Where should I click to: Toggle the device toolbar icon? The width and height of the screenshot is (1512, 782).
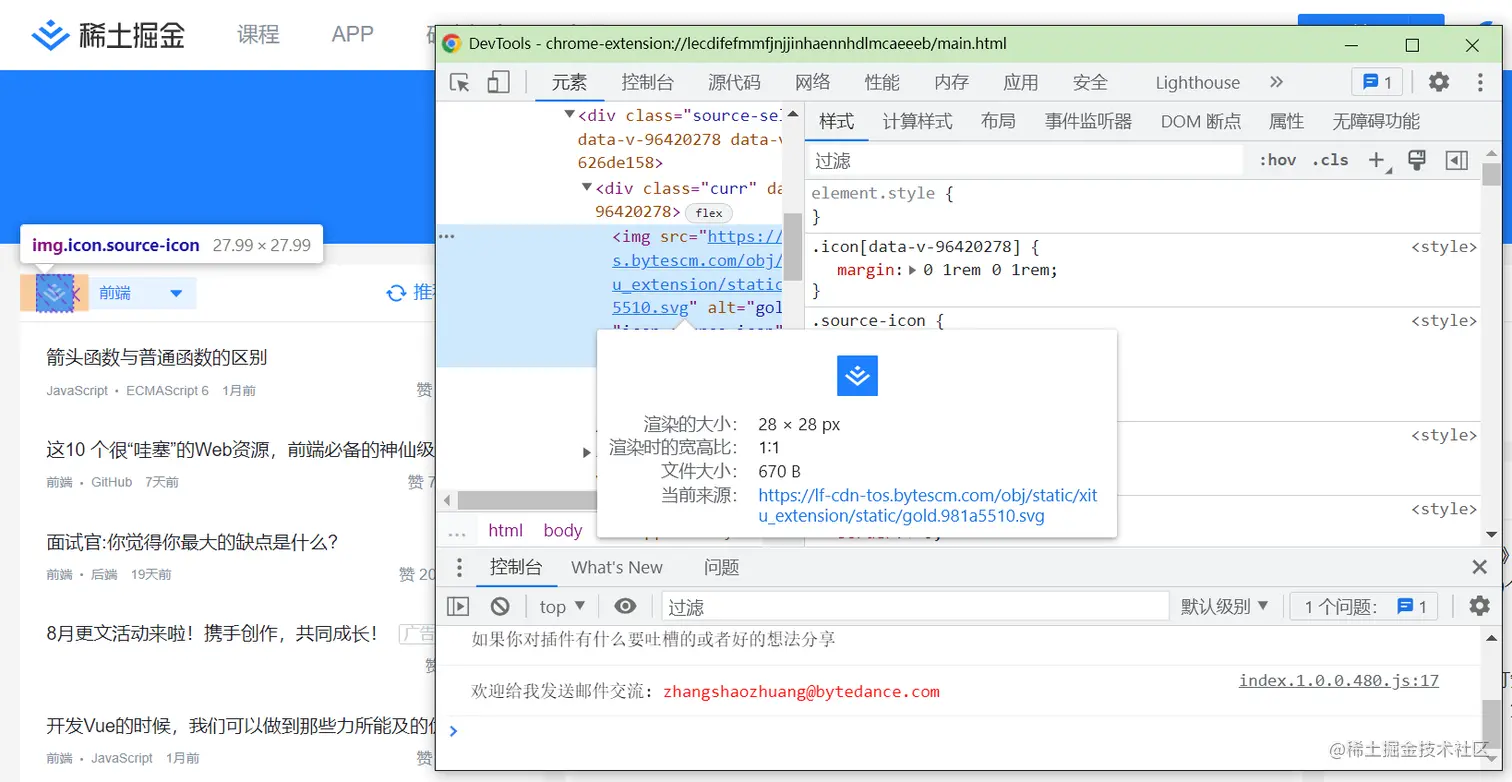[498, 82]
